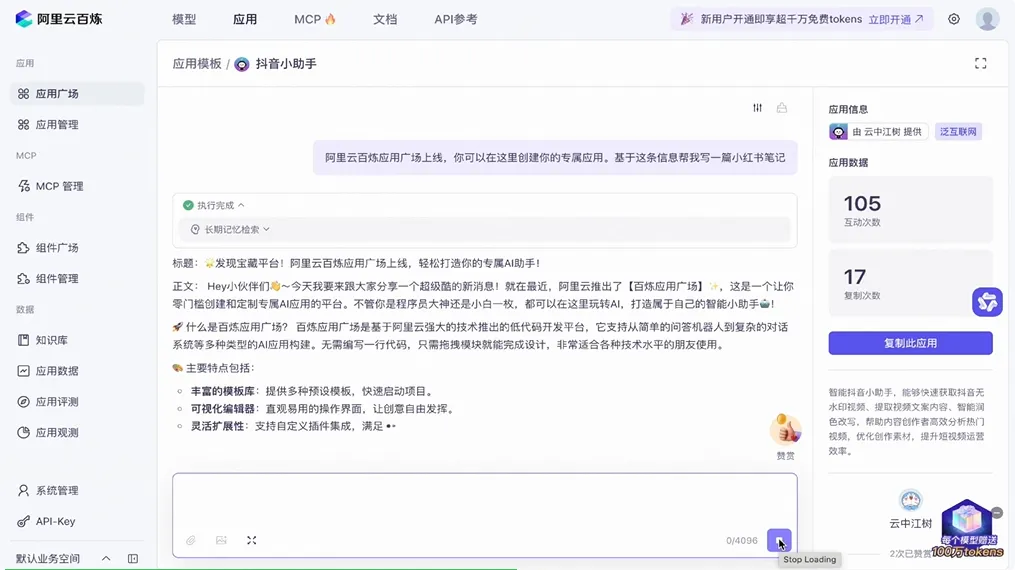
Task: Click the 抖音小助手 app icon
Action: tap(241, 64)
